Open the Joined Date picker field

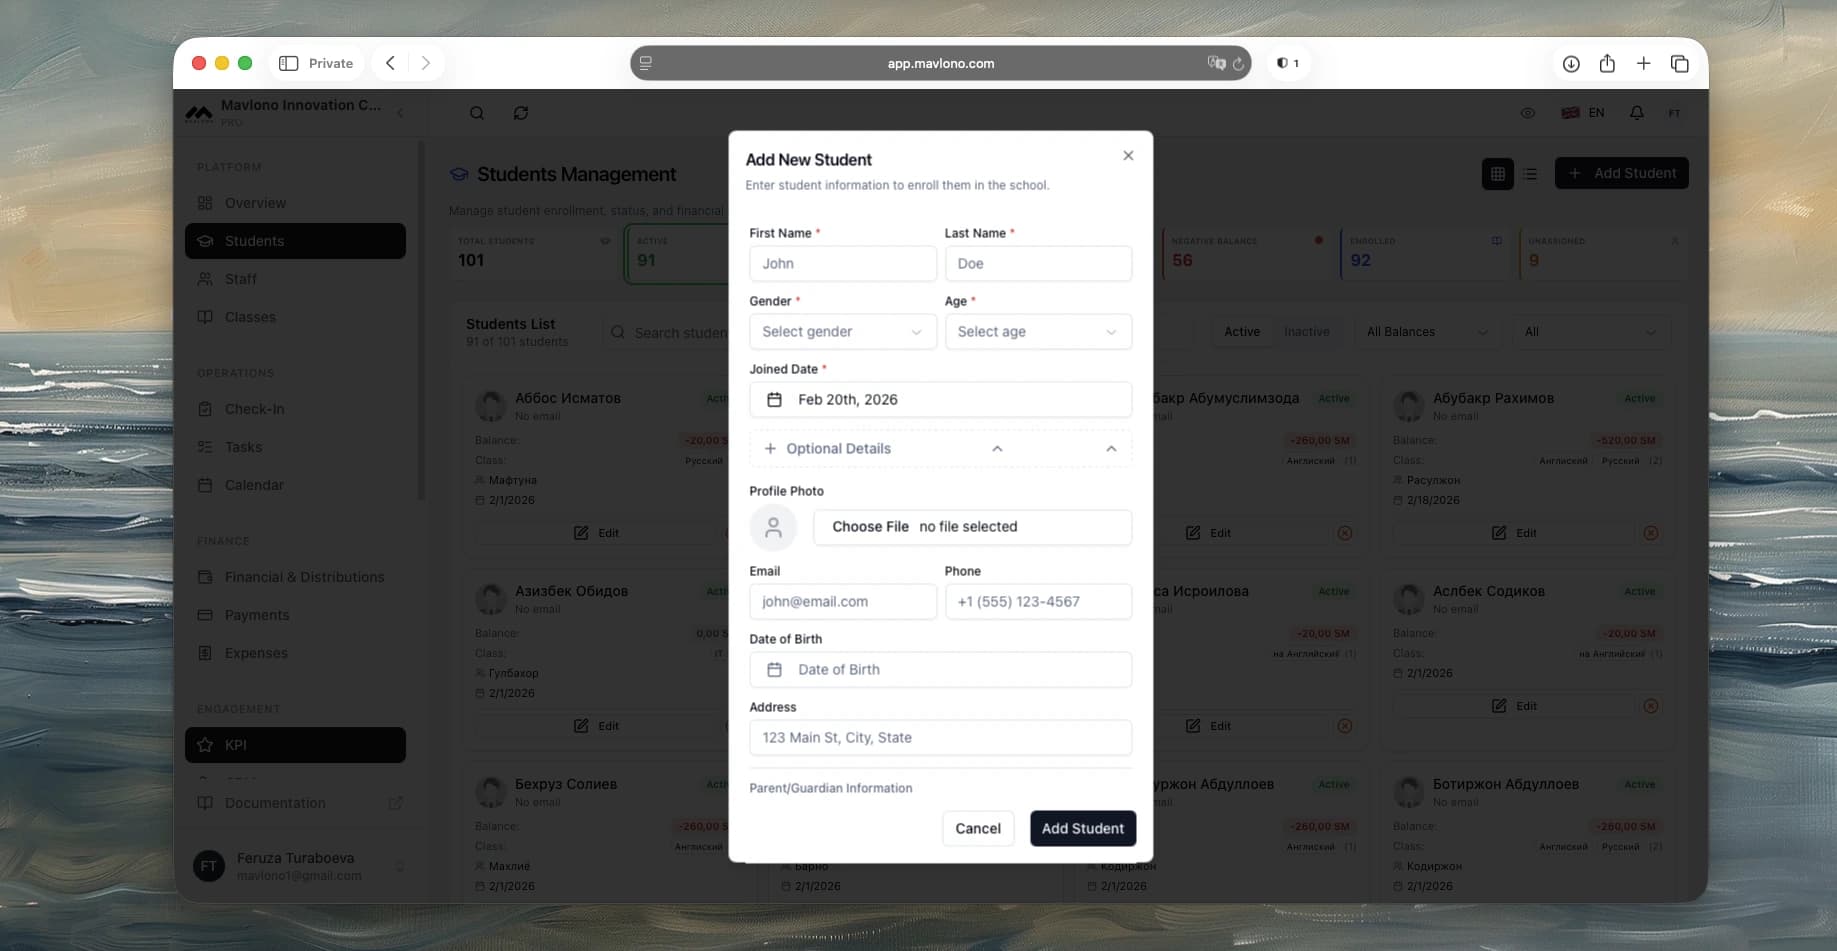pyautogui.click(x=940, y=400)
